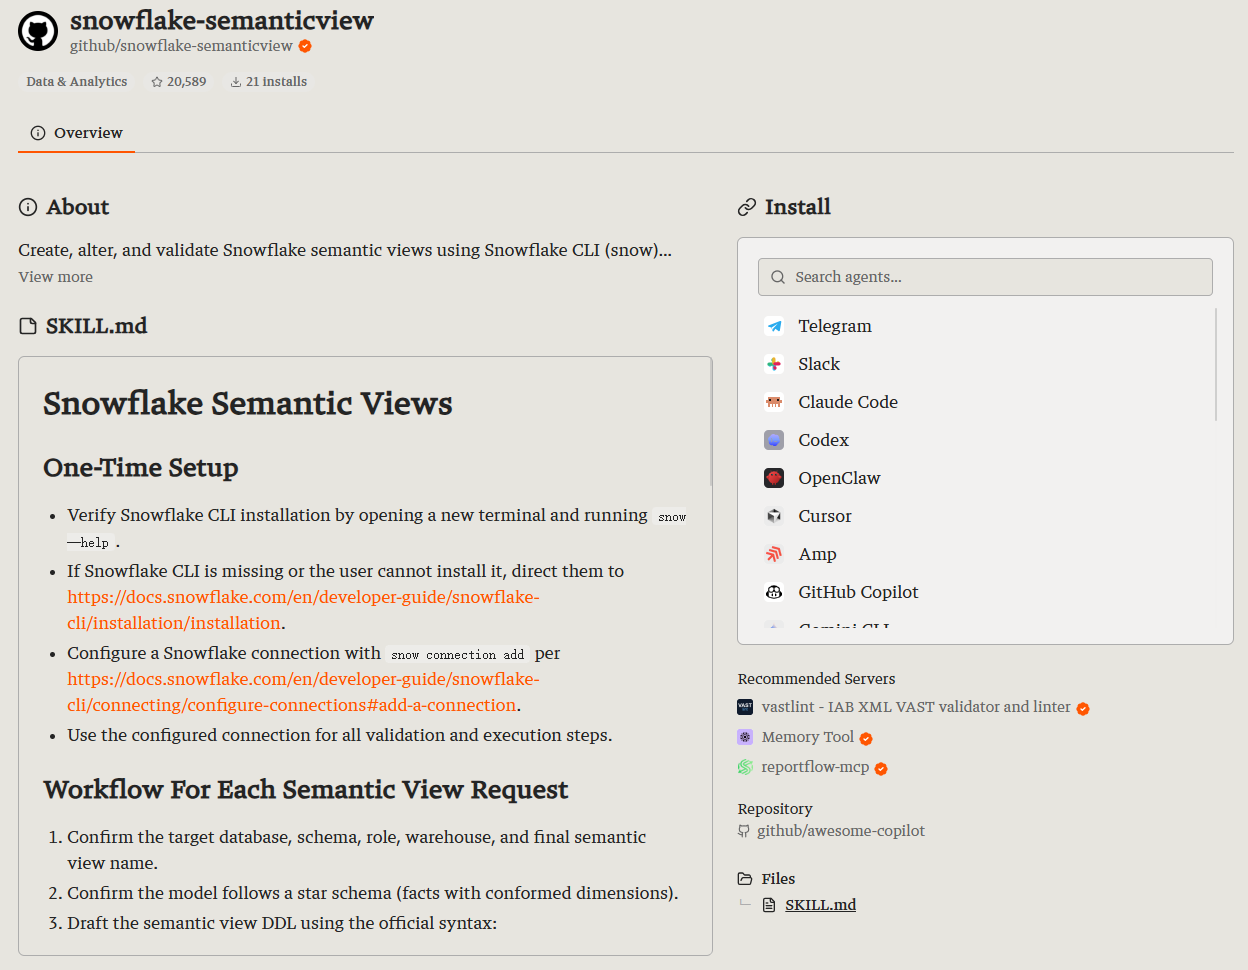Open the configure-connections docs link

pyautogui.click(x=303, y=692)
